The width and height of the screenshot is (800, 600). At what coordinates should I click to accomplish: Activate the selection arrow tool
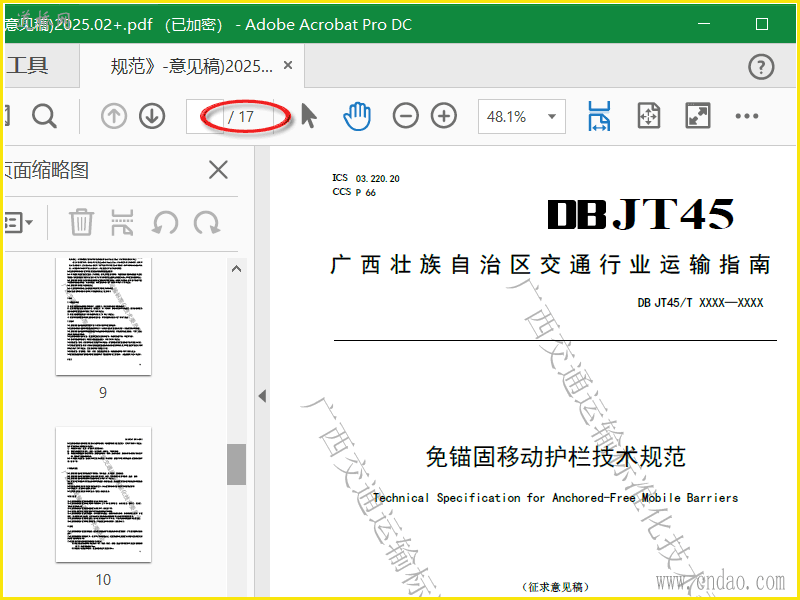[x=309, y=115]
